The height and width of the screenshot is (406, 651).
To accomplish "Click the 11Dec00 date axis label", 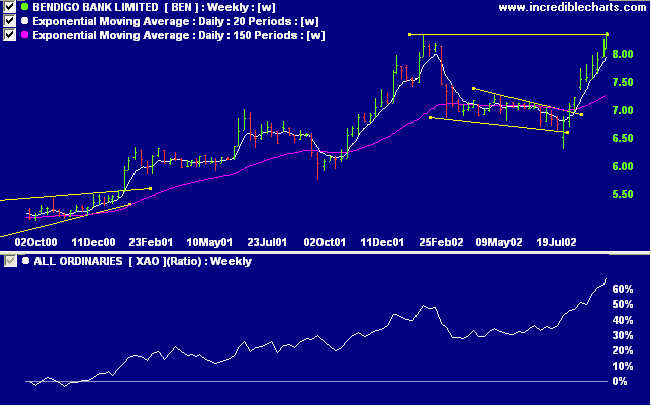I will click(94, 242).
